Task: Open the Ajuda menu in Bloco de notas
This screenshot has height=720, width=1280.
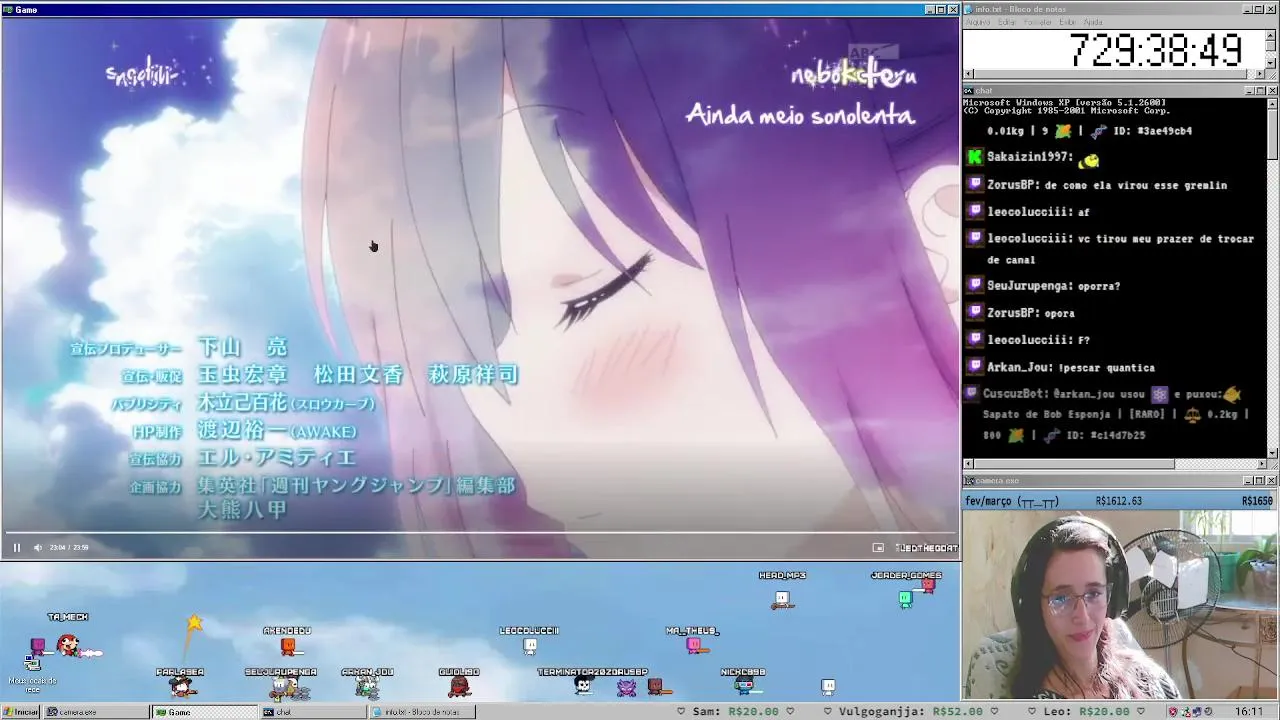Action: 1093,22
